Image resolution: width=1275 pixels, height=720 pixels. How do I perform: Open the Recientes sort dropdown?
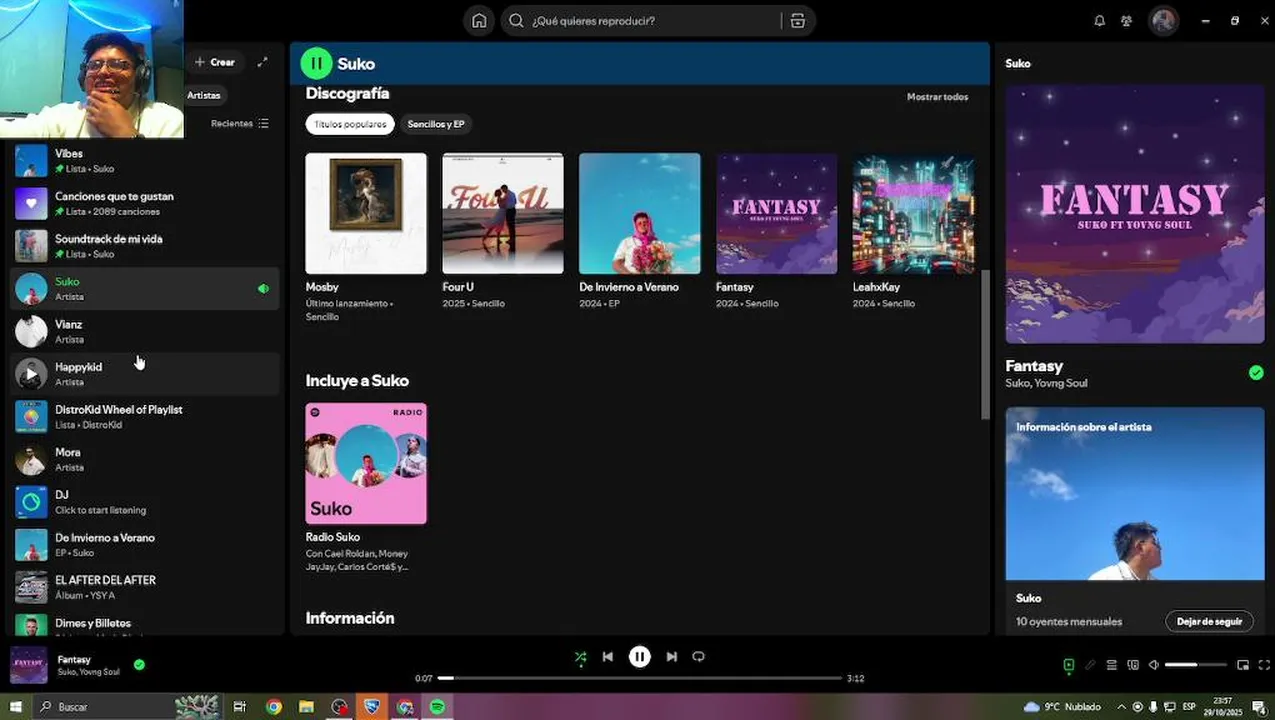pos(240,123)
